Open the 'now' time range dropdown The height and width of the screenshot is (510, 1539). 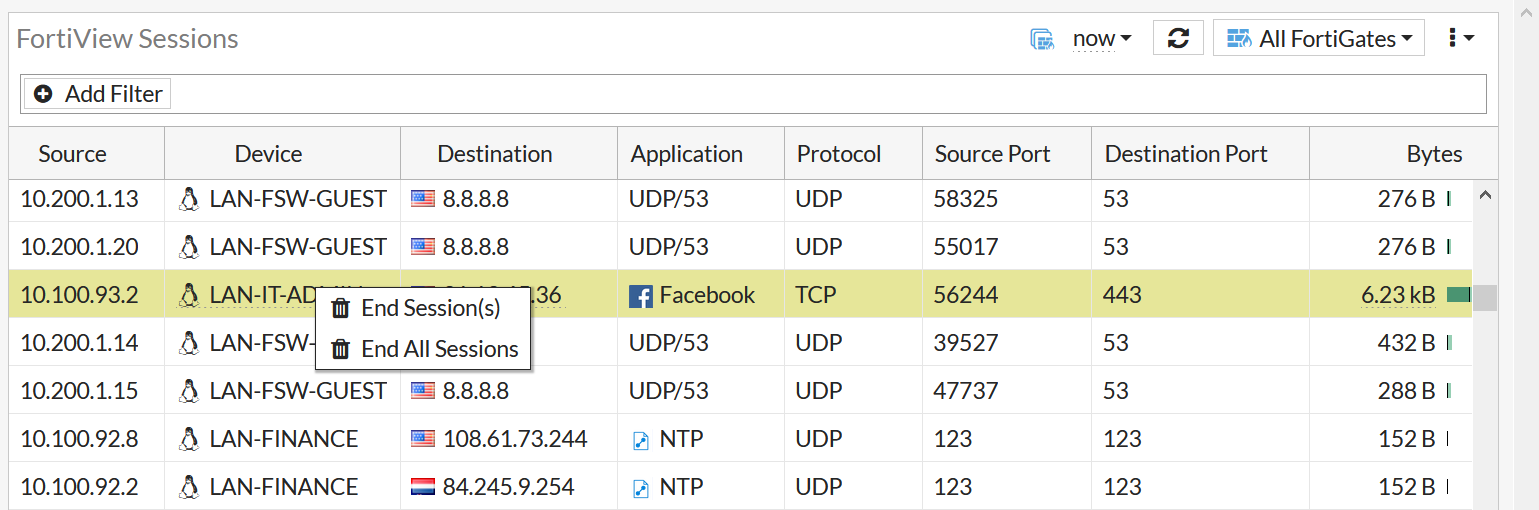1102,39
